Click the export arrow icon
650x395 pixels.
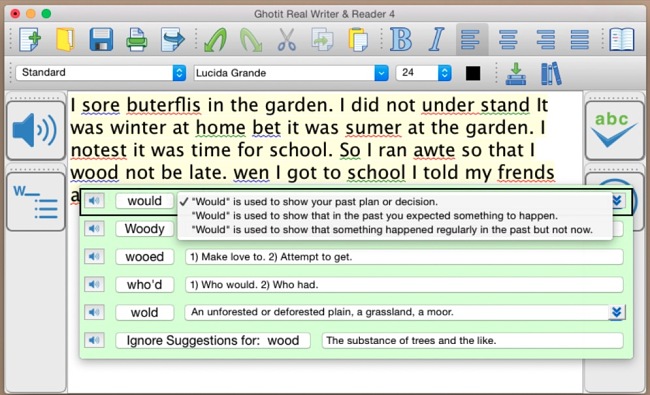(172, 40)
